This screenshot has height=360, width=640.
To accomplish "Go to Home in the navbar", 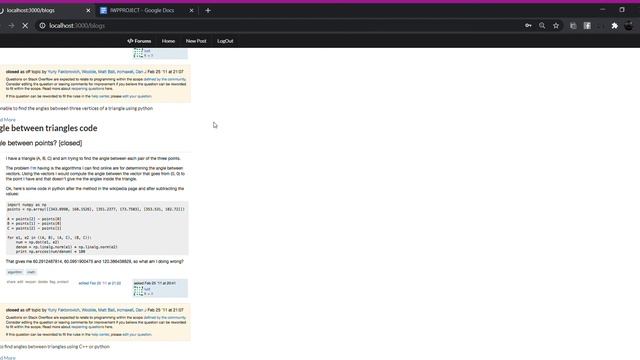I will pos(168,41).
